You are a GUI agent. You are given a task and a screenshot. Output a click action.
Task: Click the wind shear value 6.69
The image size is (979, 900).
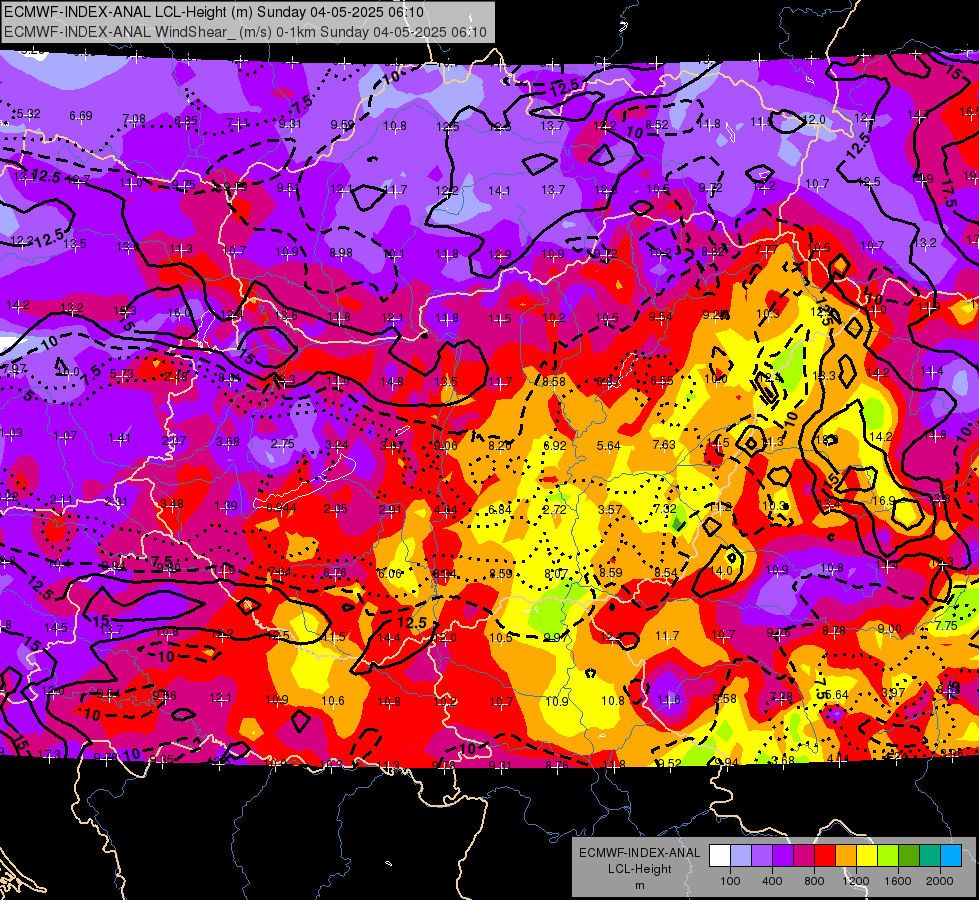click(x=81, y=116)
